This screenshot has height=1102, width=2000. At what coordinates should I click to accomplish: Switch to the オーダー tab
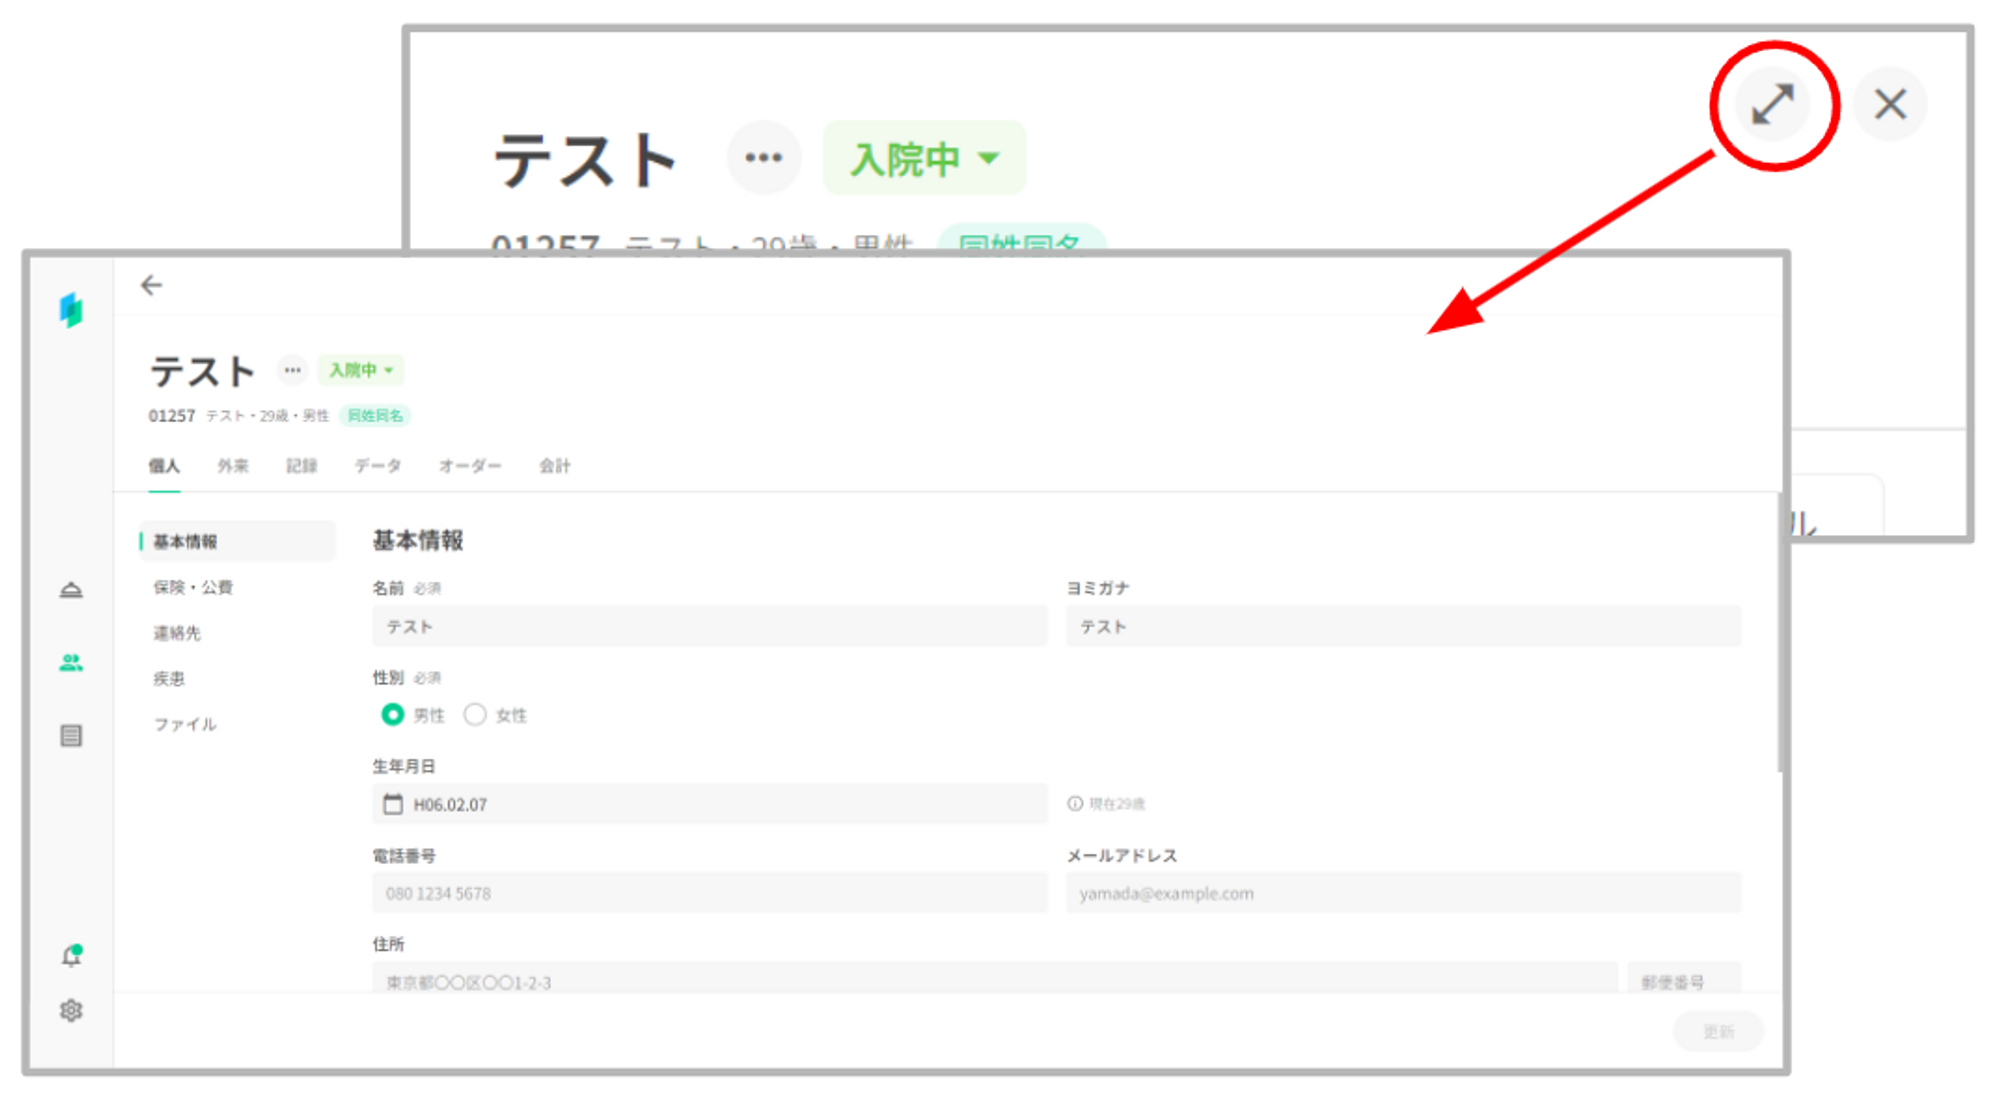point(470,466)
